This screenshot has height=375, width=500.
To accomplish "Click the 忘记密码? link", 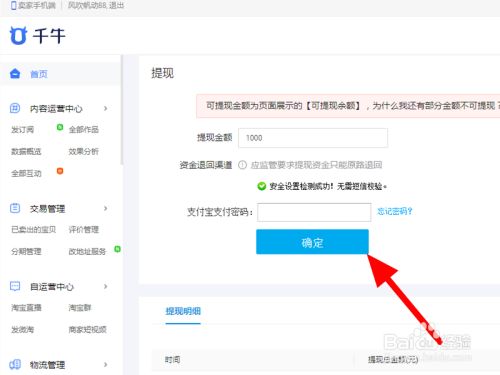I will [395, 211].
